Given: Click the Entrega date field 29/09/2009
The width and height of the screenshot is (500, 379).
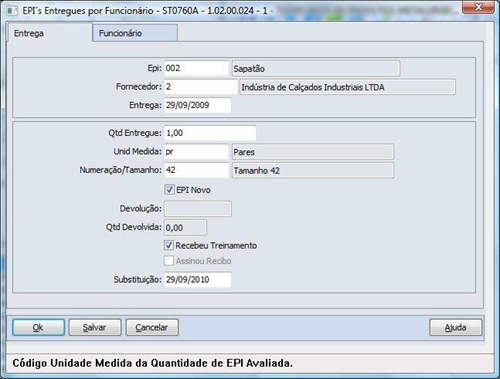Looking at the screenshot, I should click(x=197, y=105).
